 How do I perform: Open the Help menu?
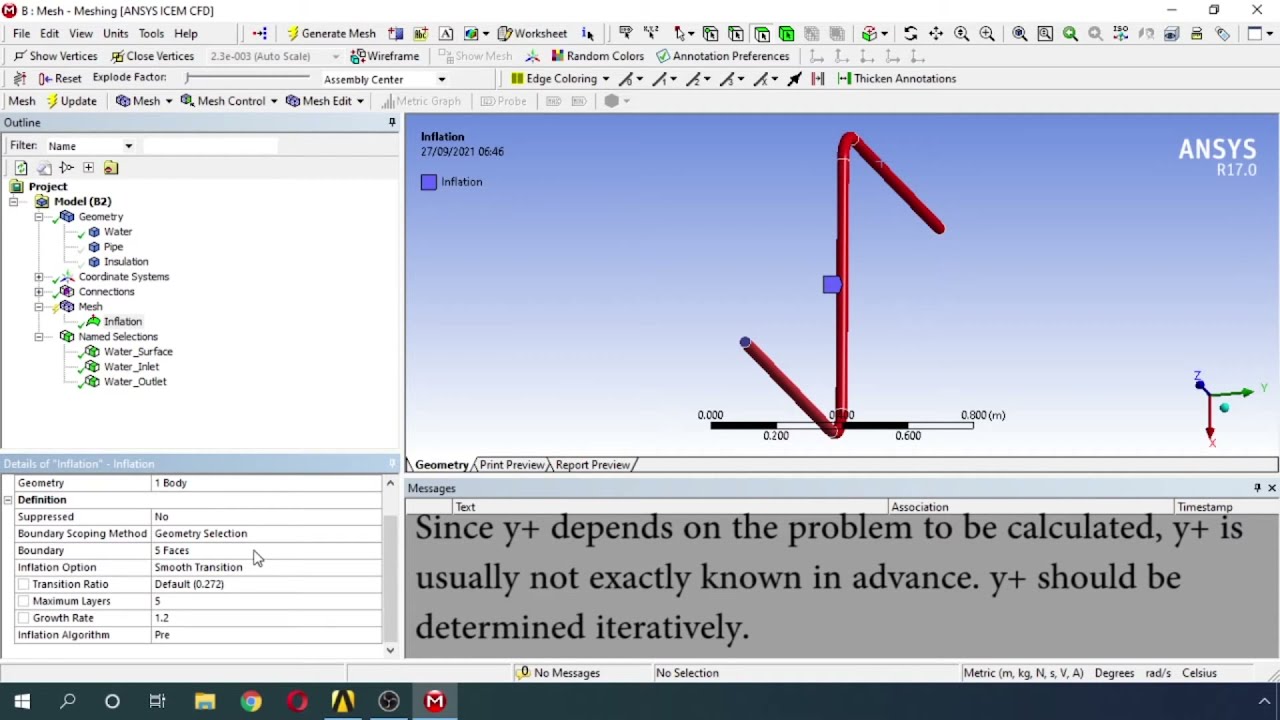pyautogui.click(x=185, y=33)
